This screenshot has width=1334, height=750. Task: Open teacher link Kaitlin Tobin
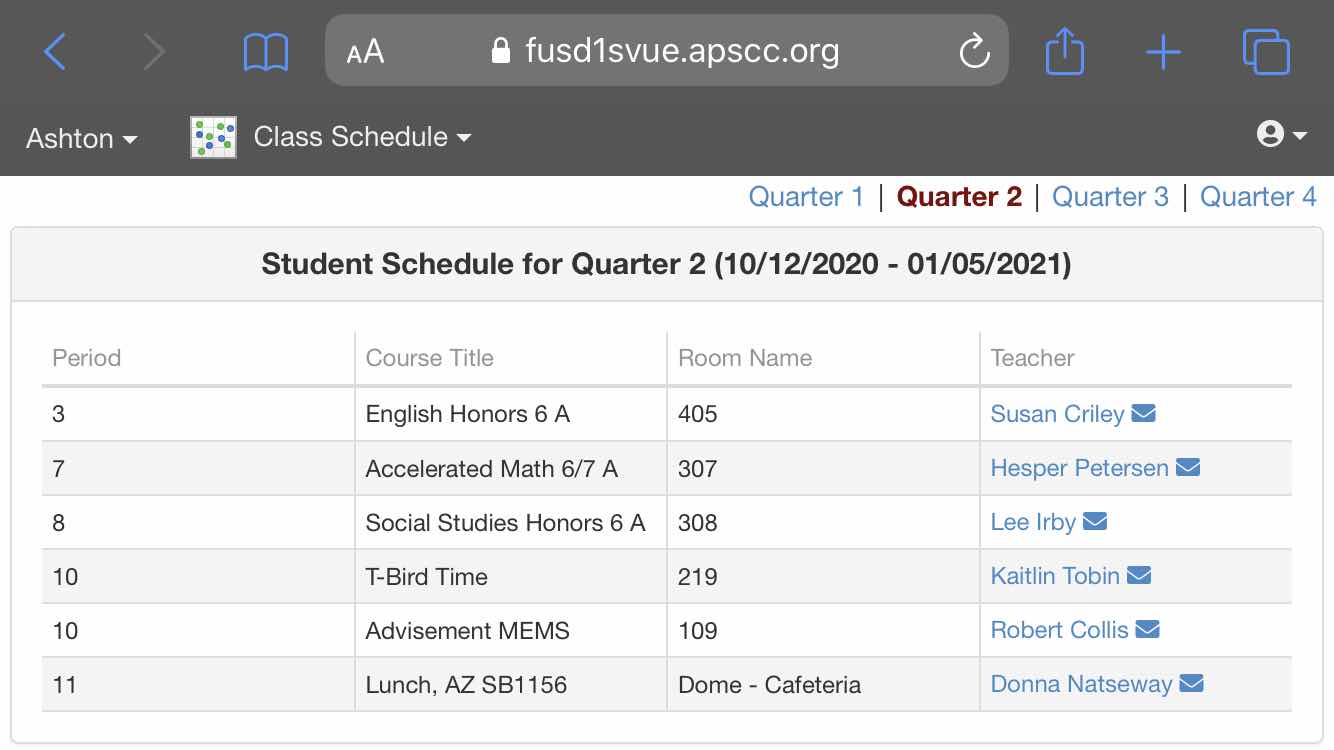[1055, 576]
